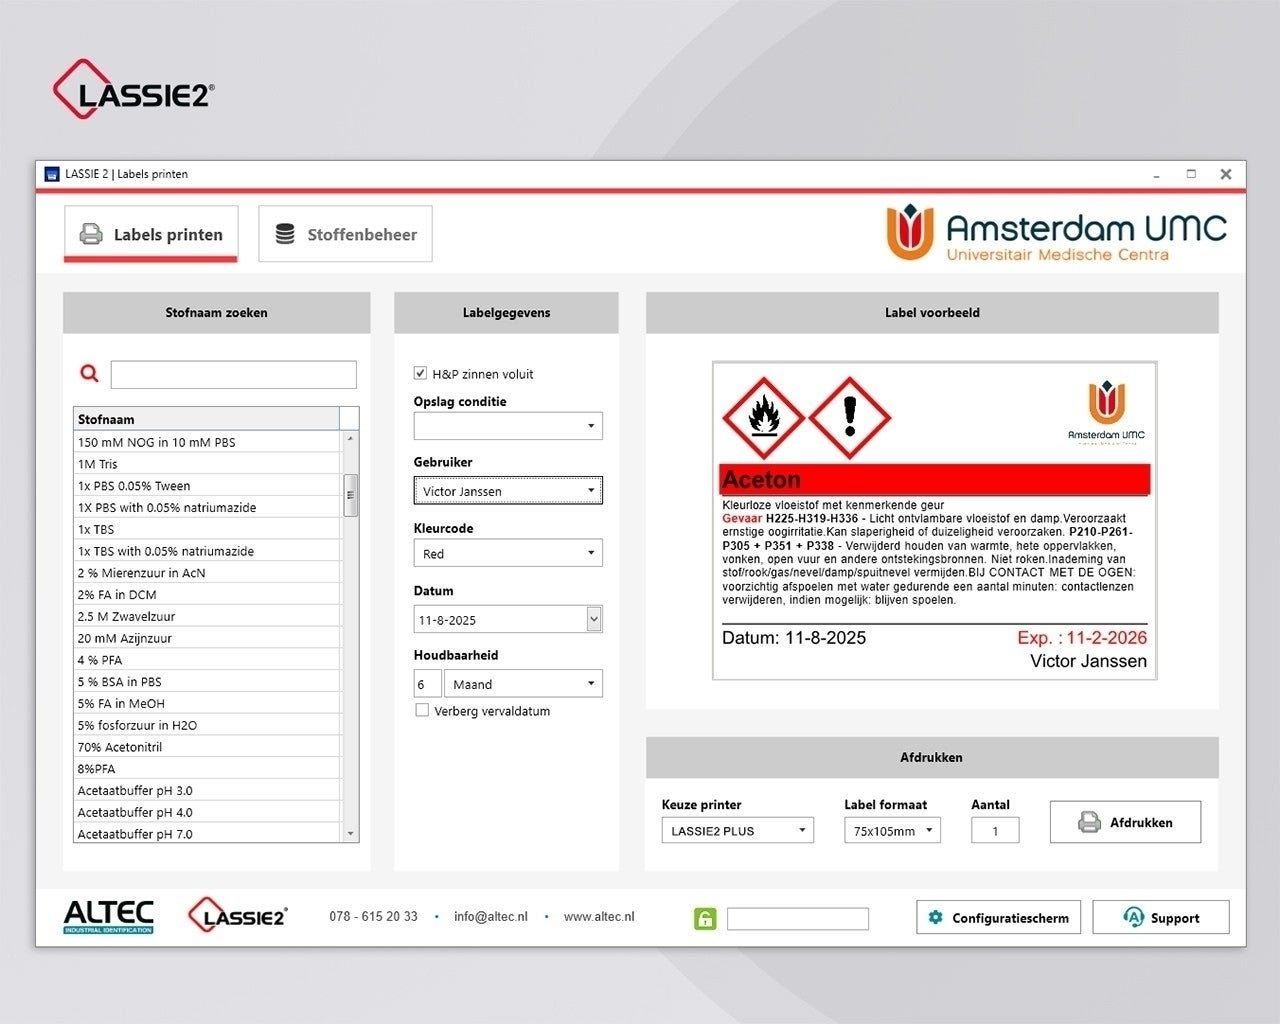This screenshot has width=1280, height=1024.
Task: Click the Amsterdam UMC tulip logo
Action: coord(909,232)
